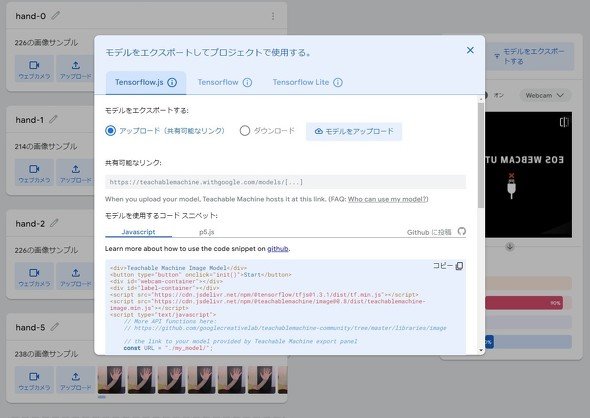Image resolution: width=590 pixels, height=418 pixels.
Task: Click the アップロード button for hand-0
Action: point(76,68)
